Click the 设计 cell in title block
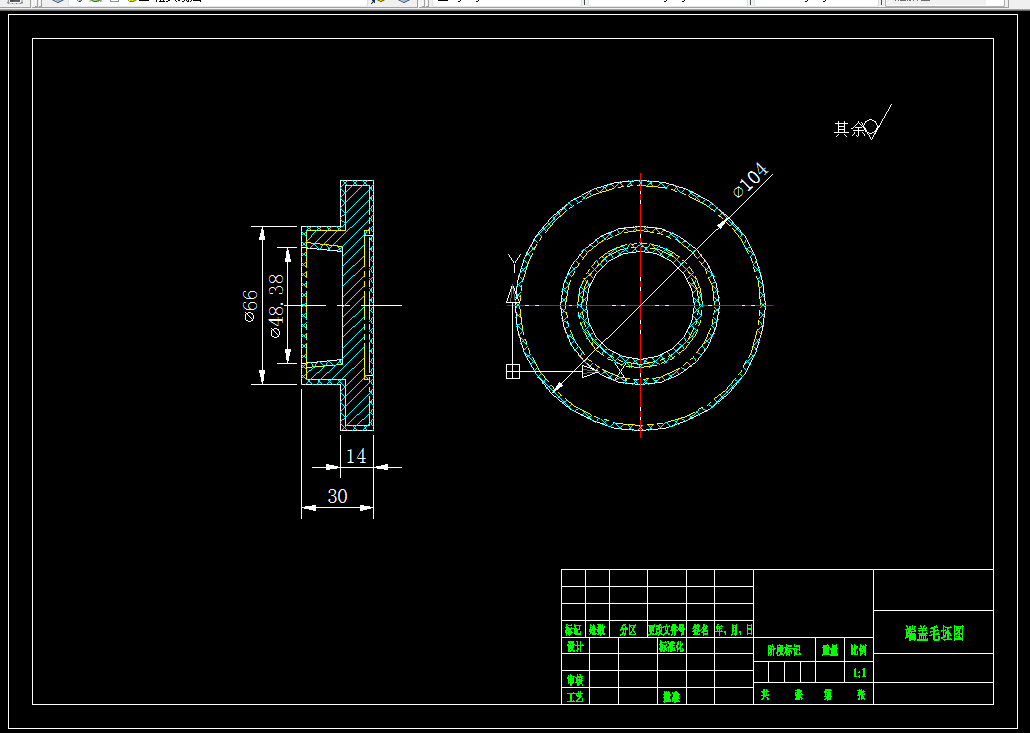This screenshot has height=733, width=1030. coord(575,646)
